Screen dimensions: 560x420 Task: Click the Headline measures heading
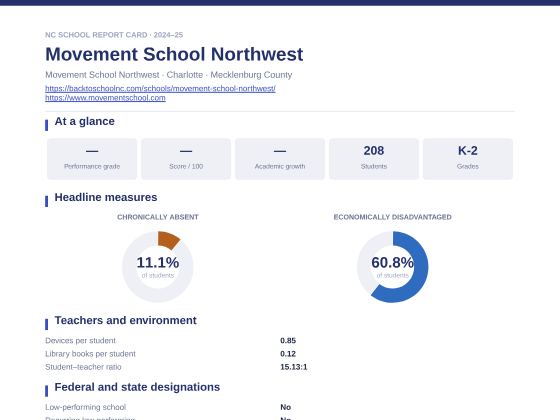click(x=106, y=198)
